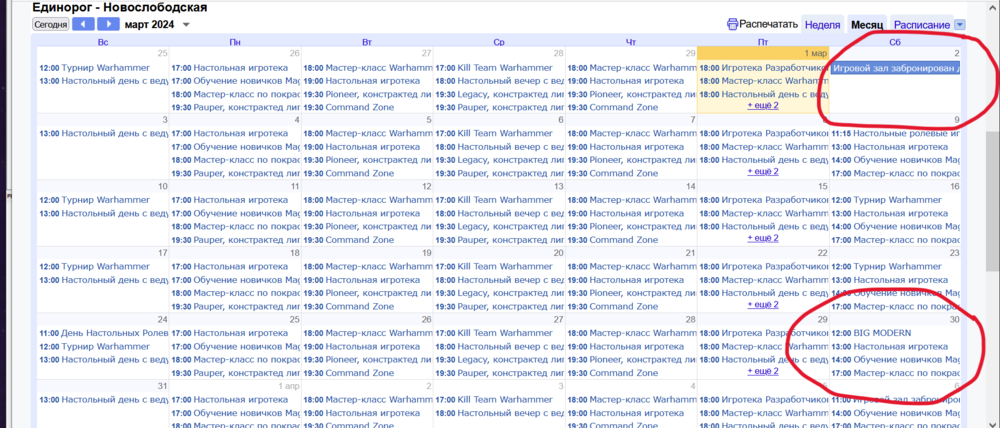Go to next month with right arrow
Screen dimensions: 1000x428
(108, 24)
